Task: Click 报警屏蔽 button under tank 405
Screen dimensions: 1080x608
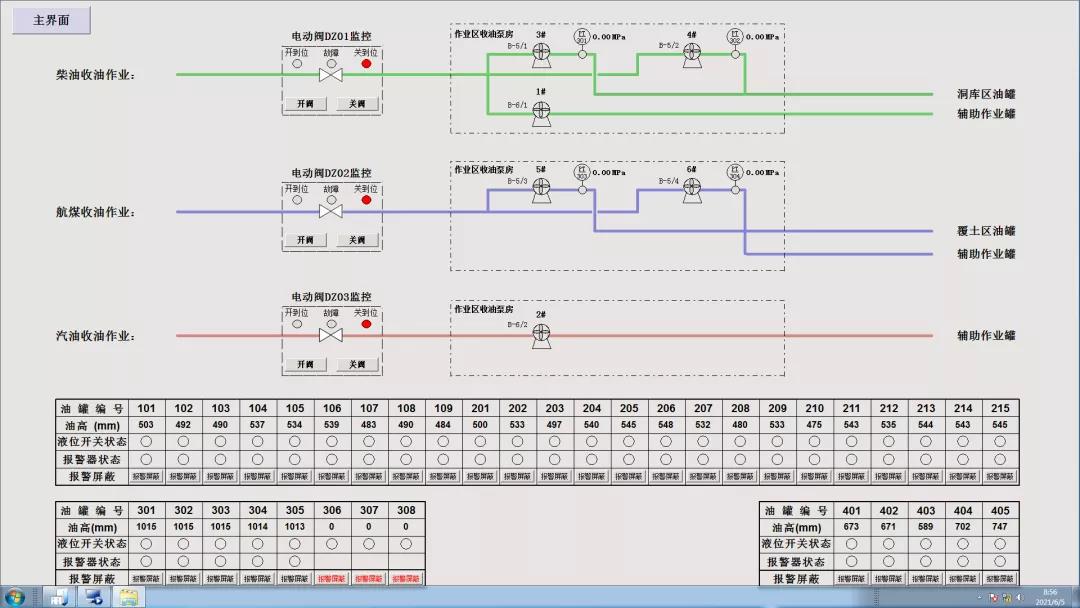Action: pyautogui.click(x=1000, y=579)
